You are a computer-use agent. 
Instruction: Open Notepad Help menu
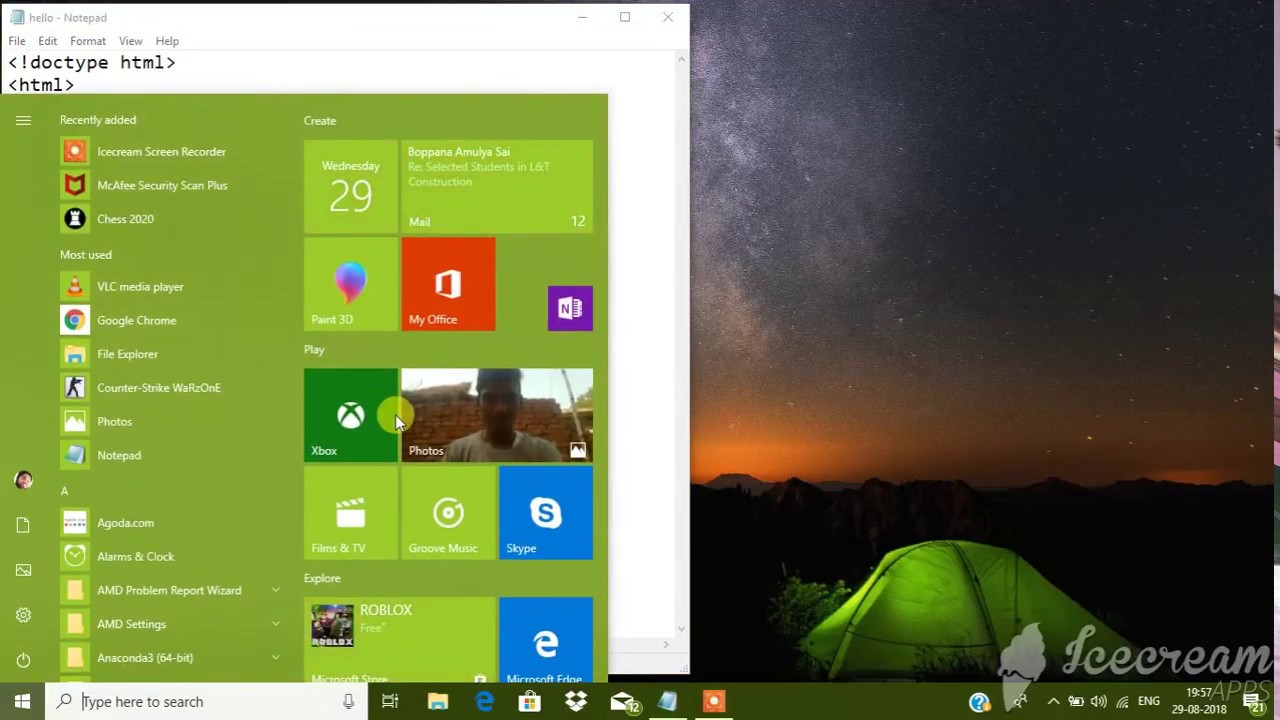(167, 41)
